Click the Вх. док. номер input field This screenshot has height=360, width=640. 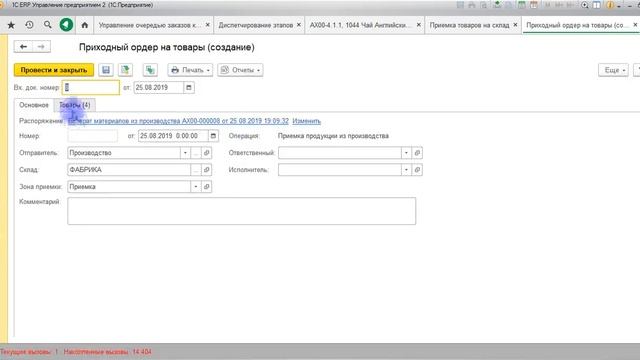[91, 87]
